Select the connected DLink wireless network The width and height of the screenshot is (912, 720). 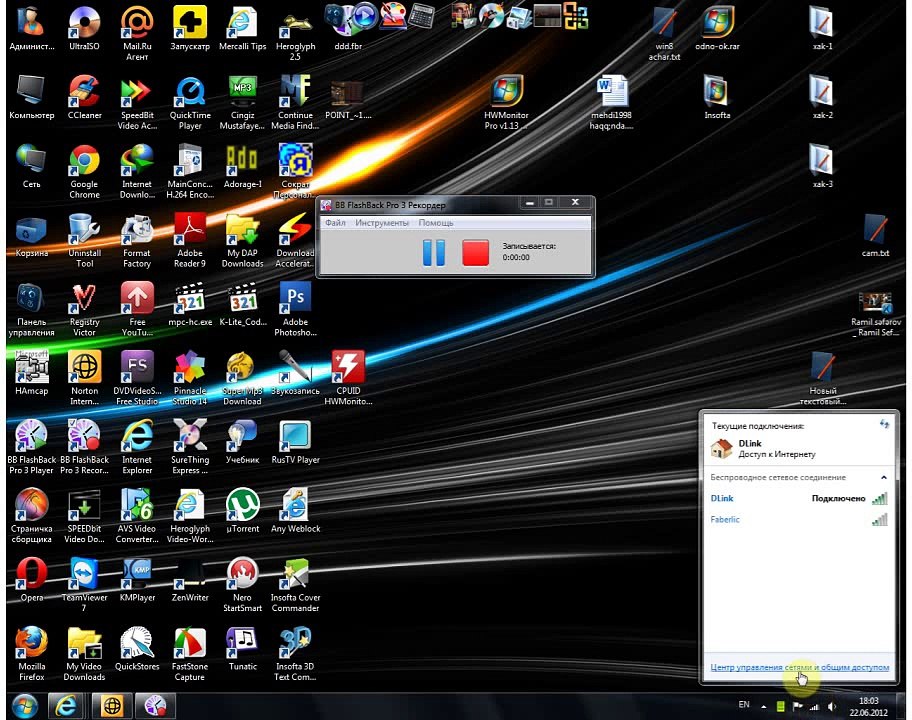click(799, 498)
